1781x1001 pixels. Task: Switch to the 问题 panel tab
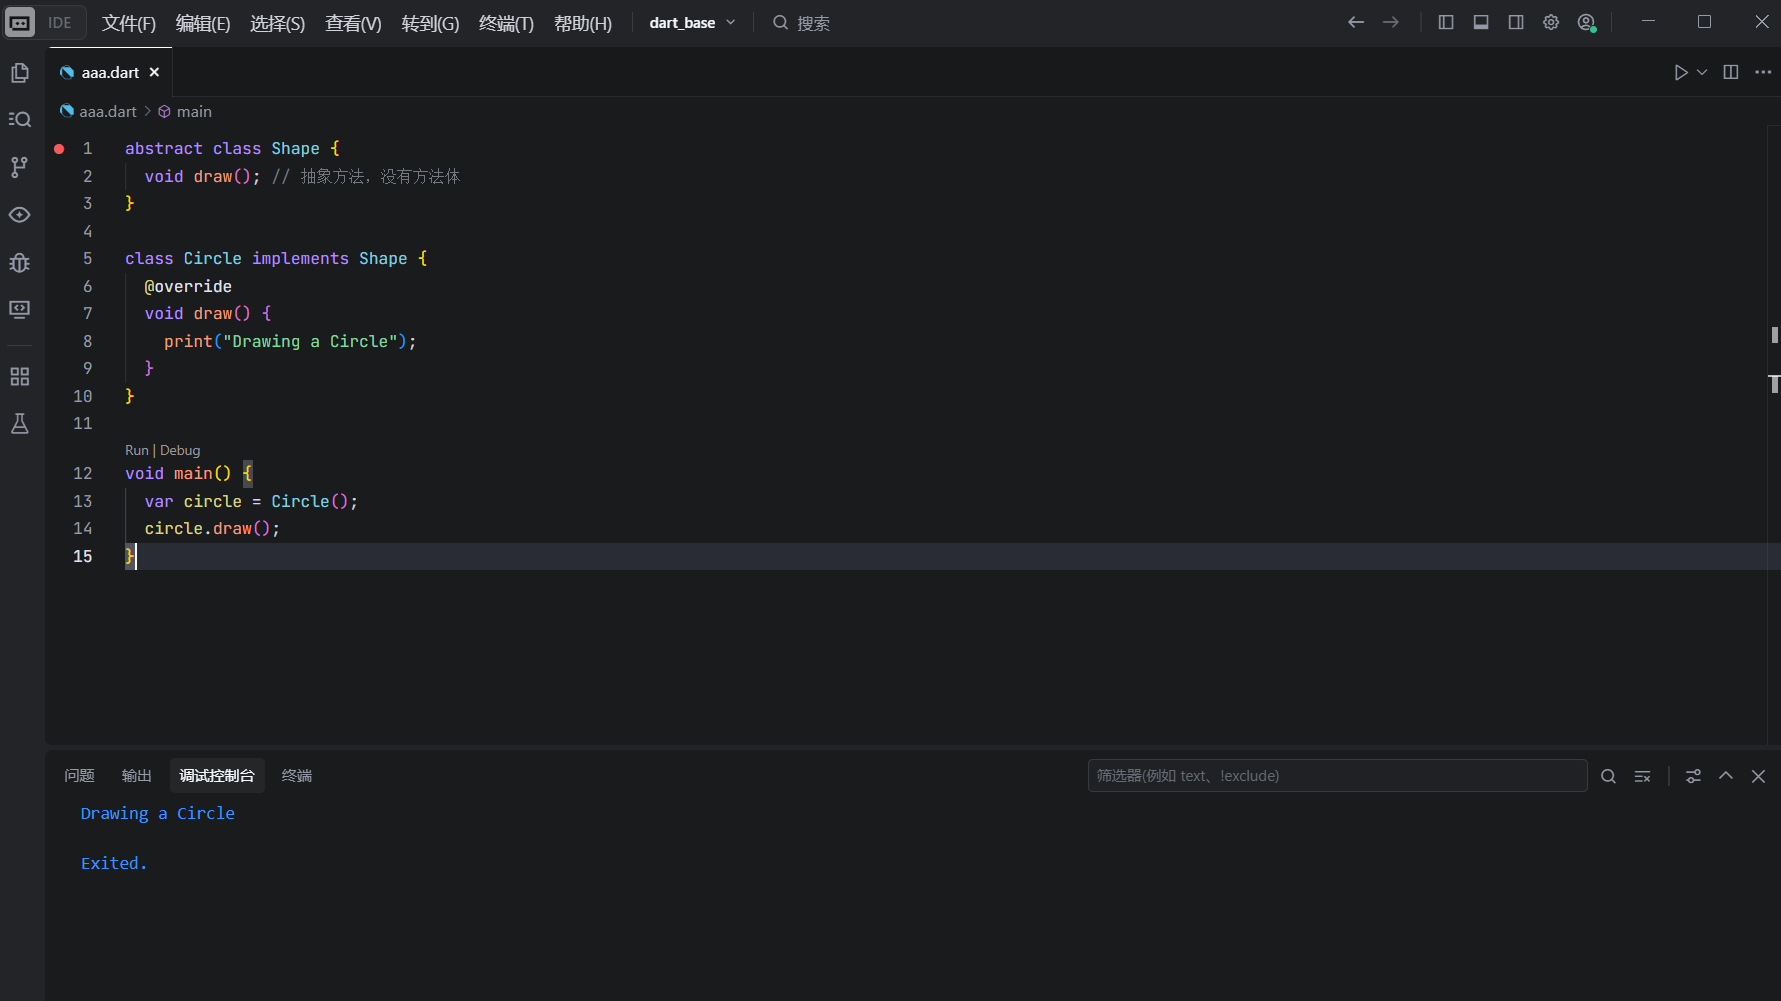click(x=79, y=776)
